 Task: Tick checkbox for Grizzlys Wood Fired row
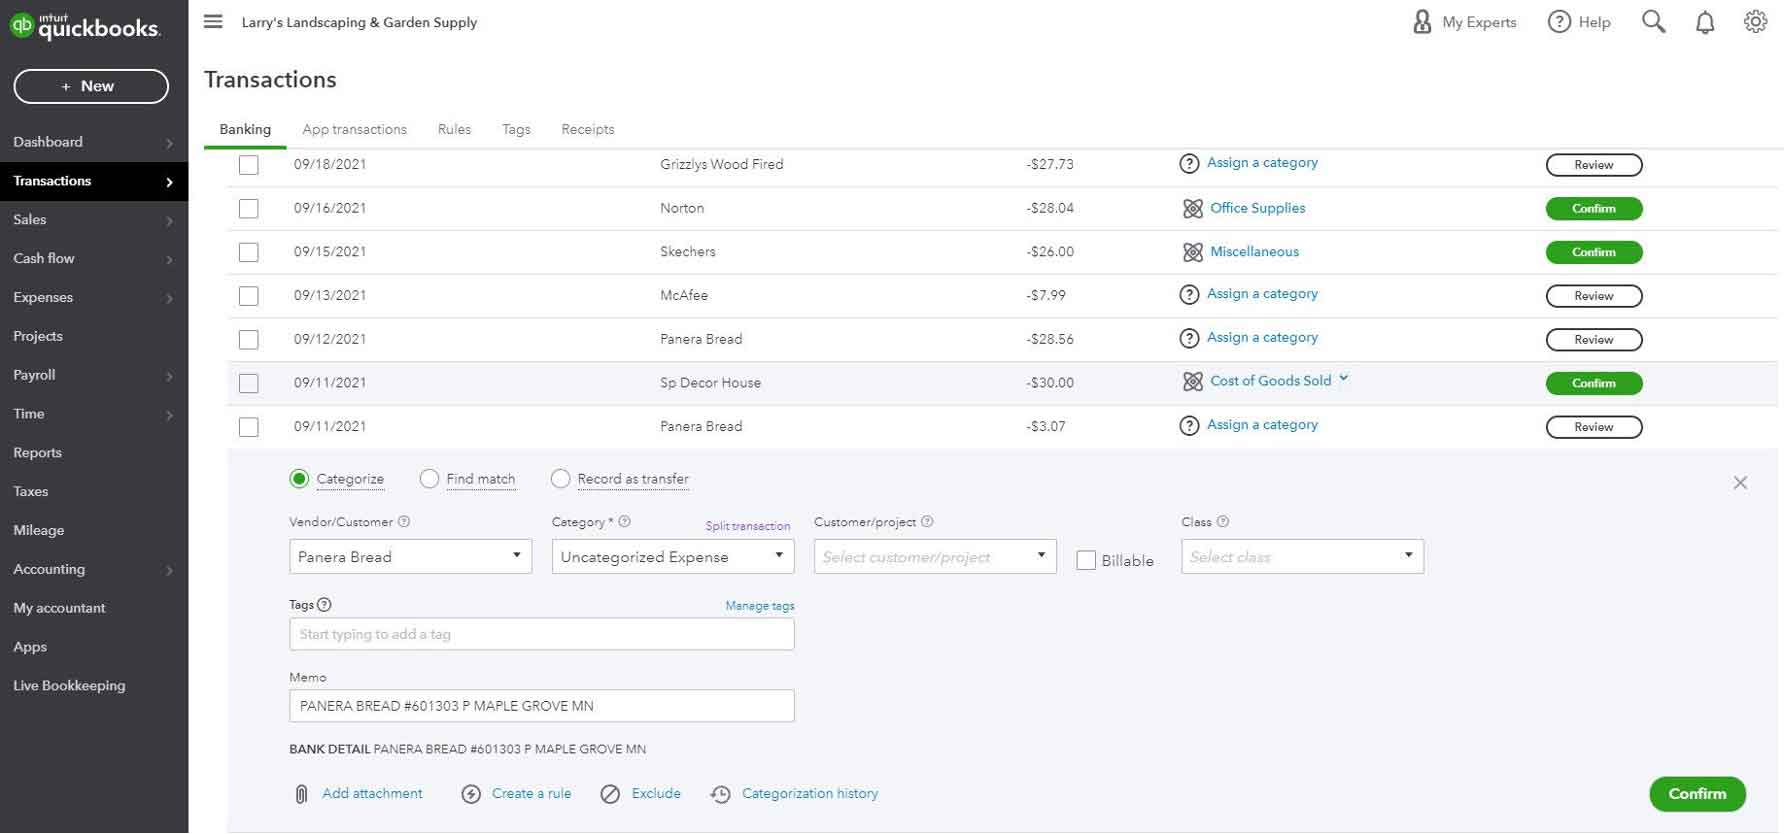point(248,165)
